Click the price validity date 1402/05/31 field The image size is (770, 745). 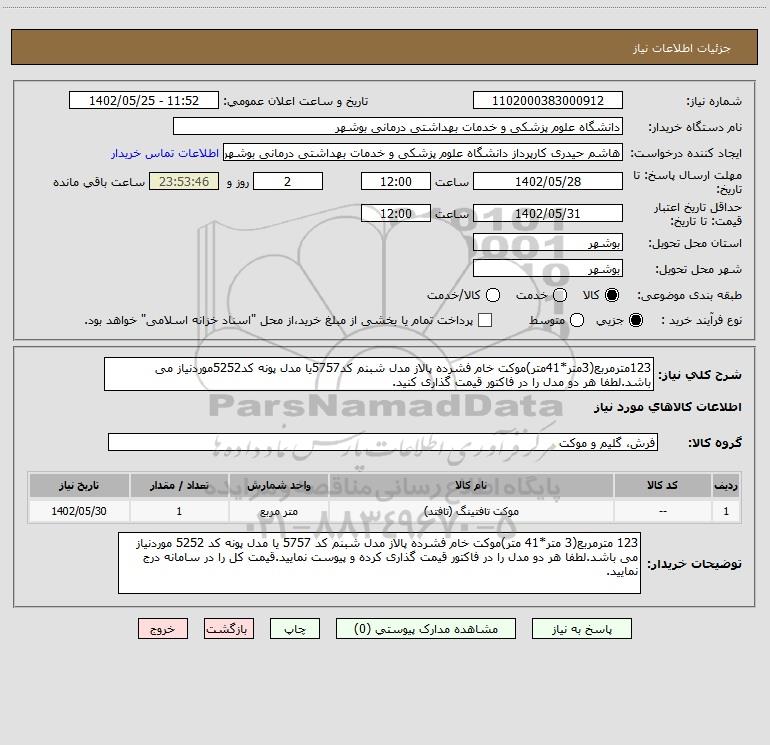(x=548, y=213)
